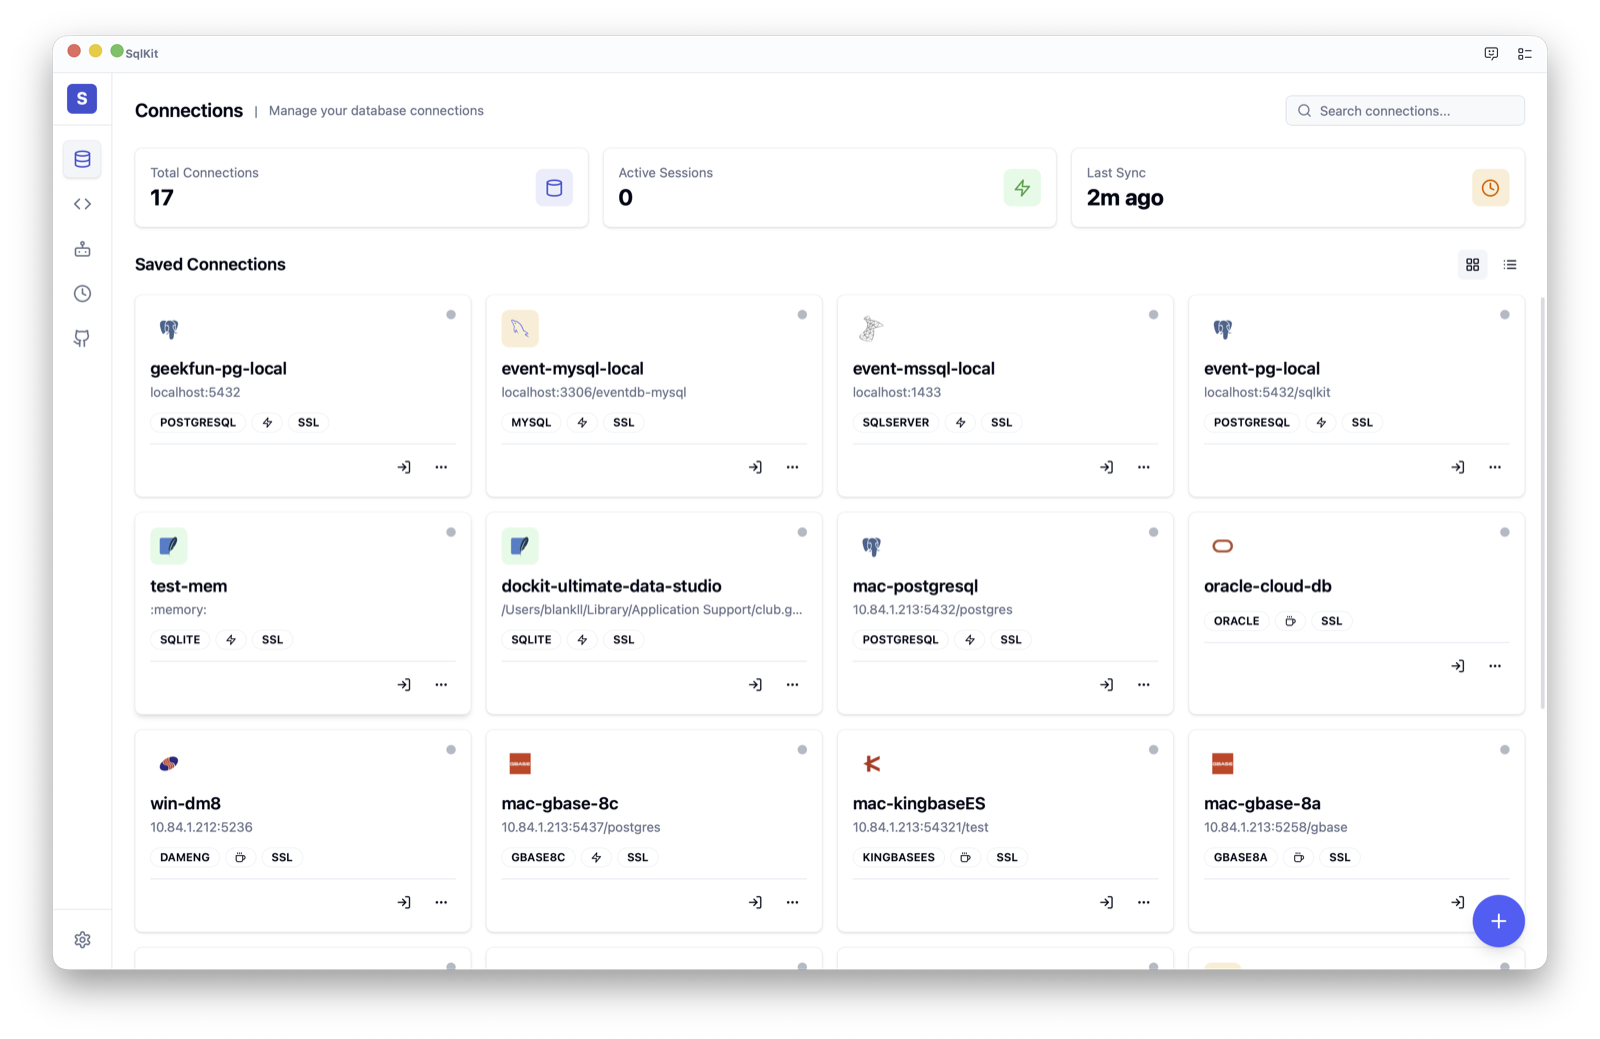Click the Last Sync clock icon
This screenshot has height=1039, width=1600.
(x=1490, y=188)
